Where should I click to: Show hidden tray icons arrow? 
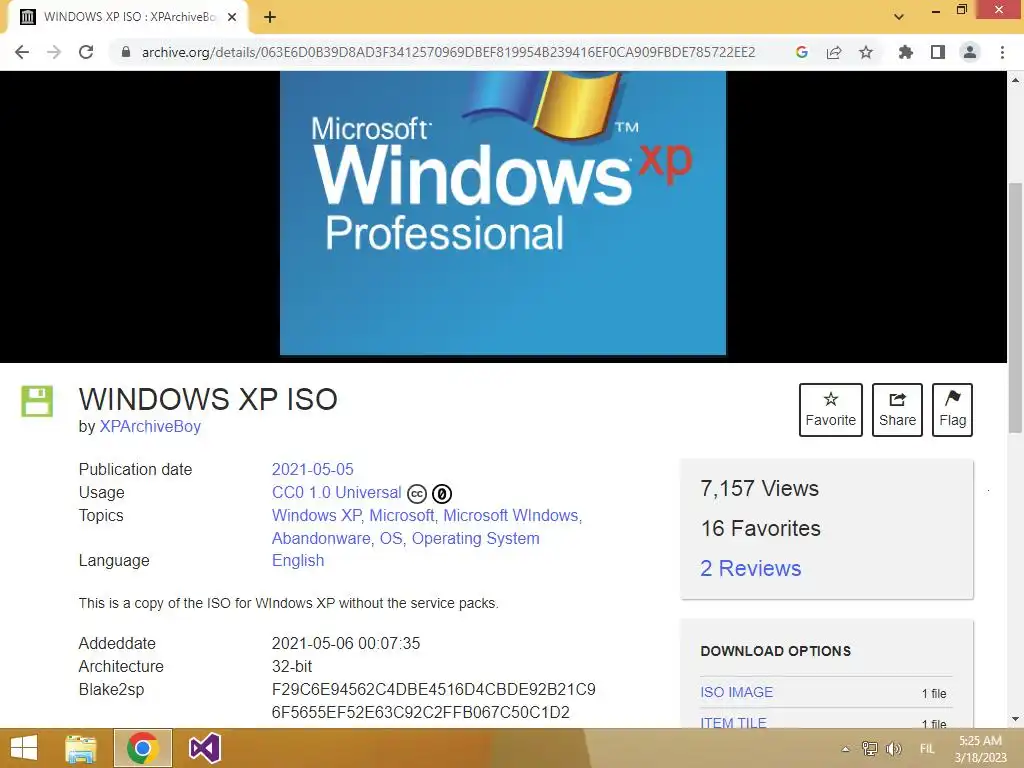click(x=846, y=749)
